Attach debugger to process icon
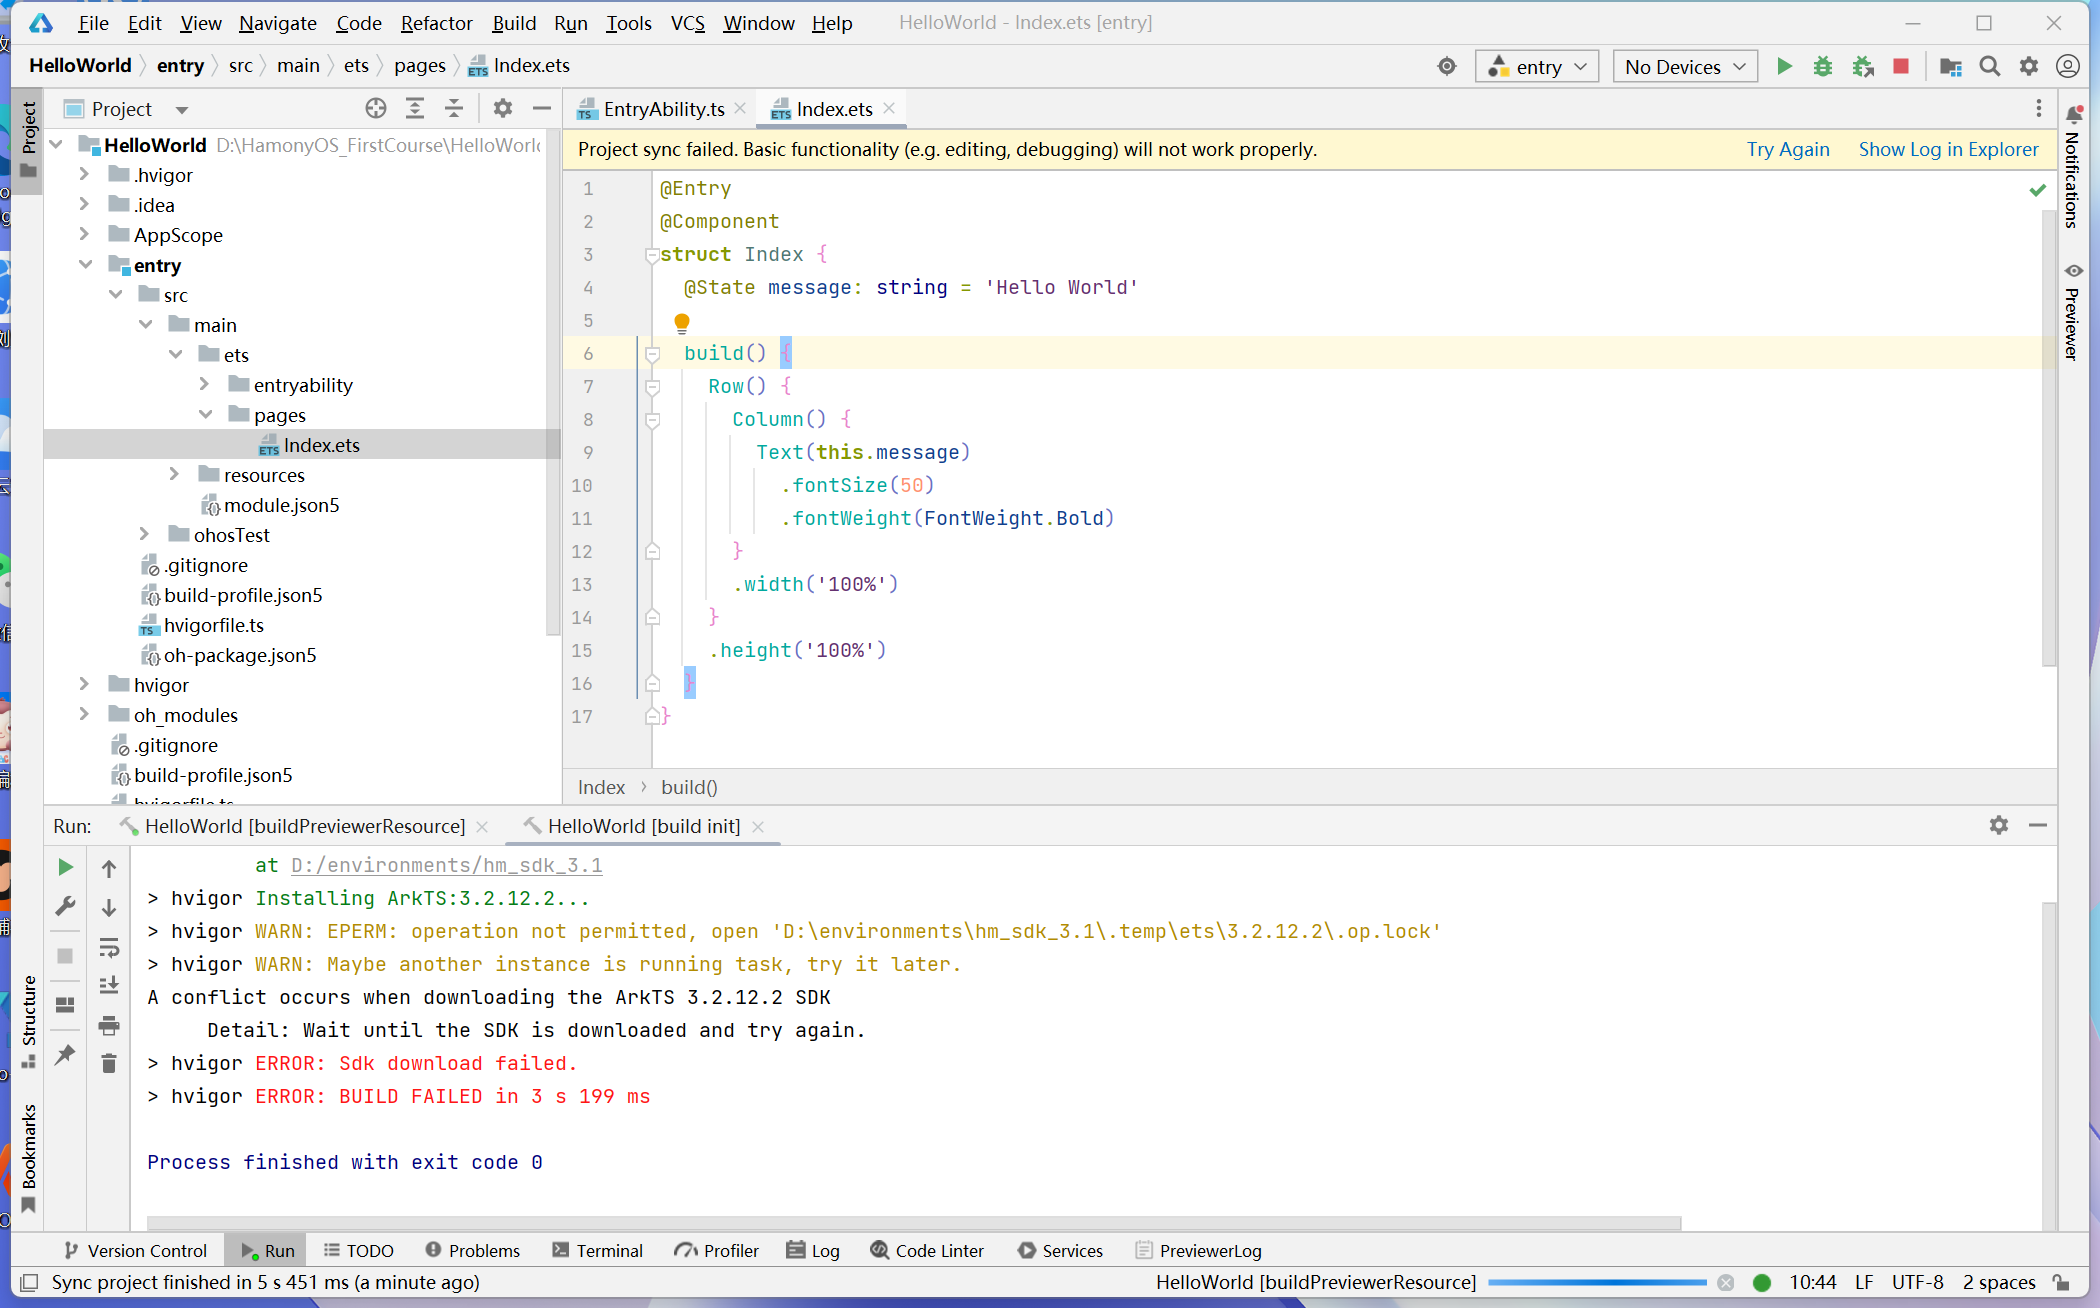Image resolution: width=2100 pixels, height=1308 pixels. 1862,66
